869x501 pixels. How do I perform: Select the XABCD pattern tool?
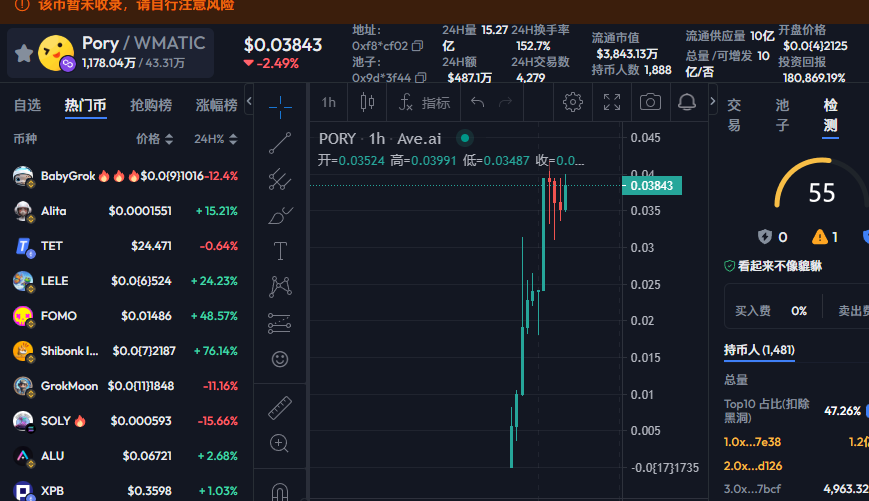280,287
